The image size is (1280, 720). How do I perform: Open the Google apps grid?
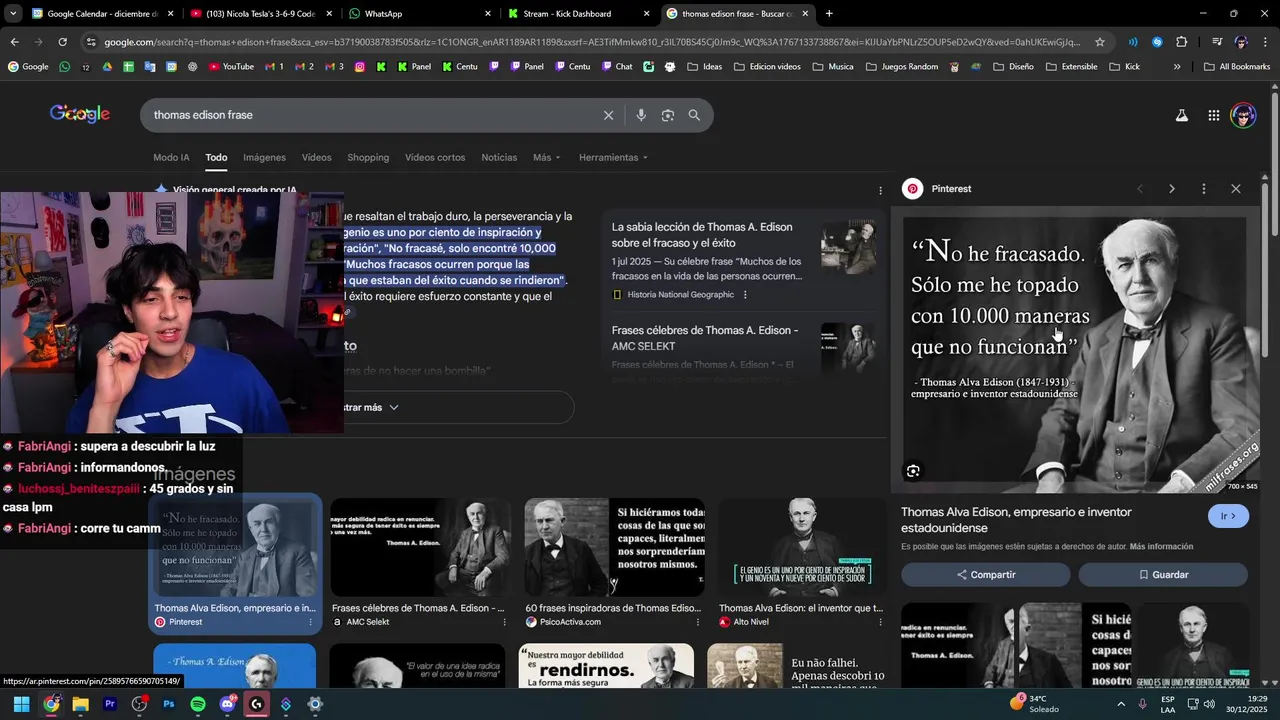[1213, 116]
